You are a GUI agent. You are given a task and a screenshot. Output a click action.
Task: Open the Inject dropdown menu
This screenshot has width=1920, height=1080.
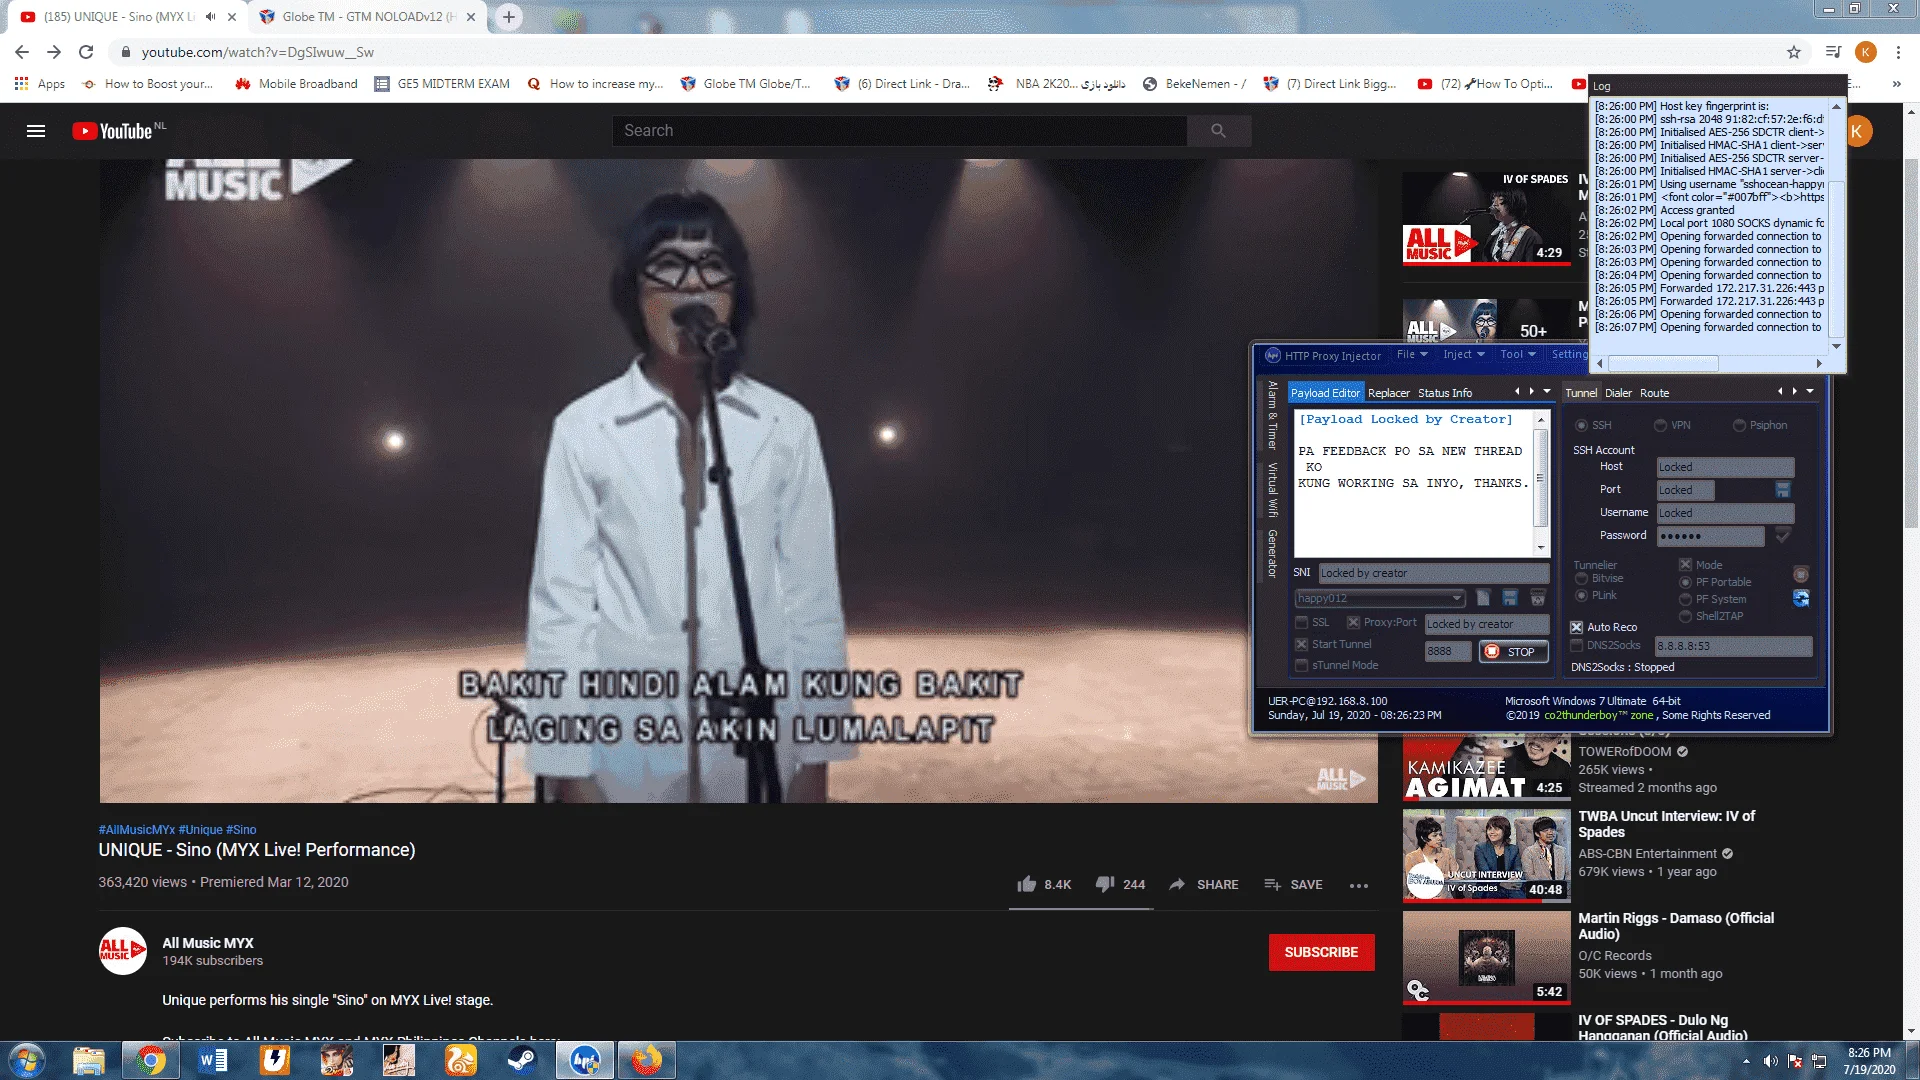pos(1464,355)
